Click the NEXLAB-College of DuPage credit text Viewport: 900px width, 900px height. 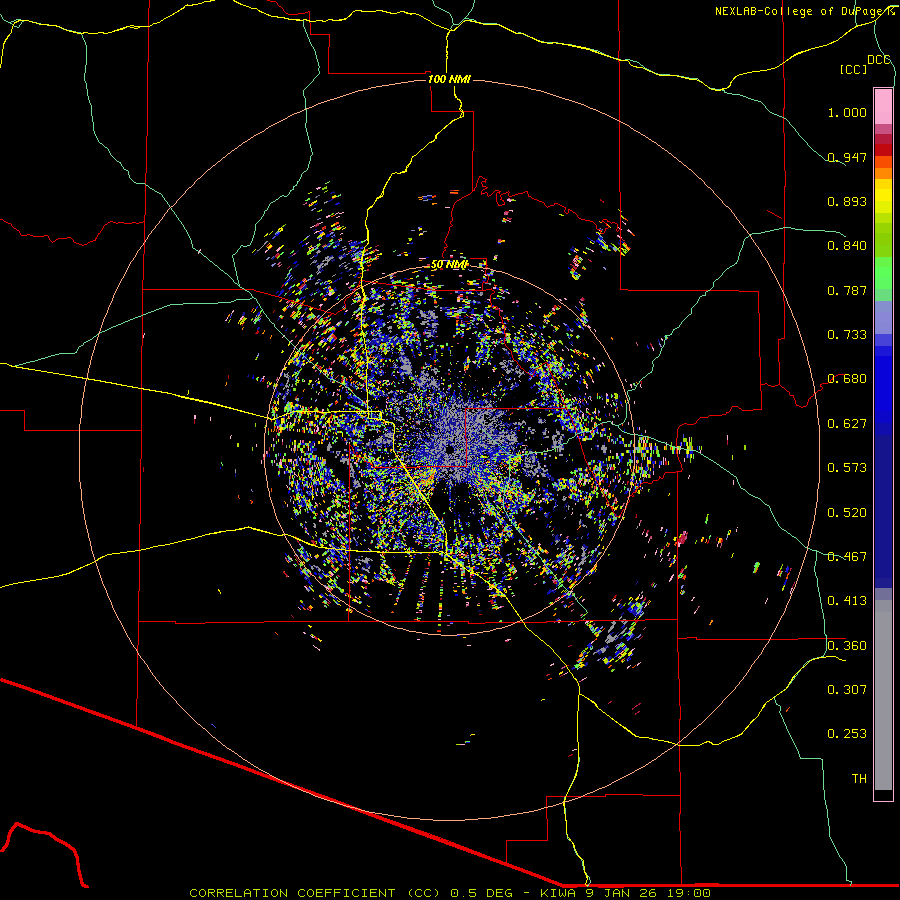(804, 11)
